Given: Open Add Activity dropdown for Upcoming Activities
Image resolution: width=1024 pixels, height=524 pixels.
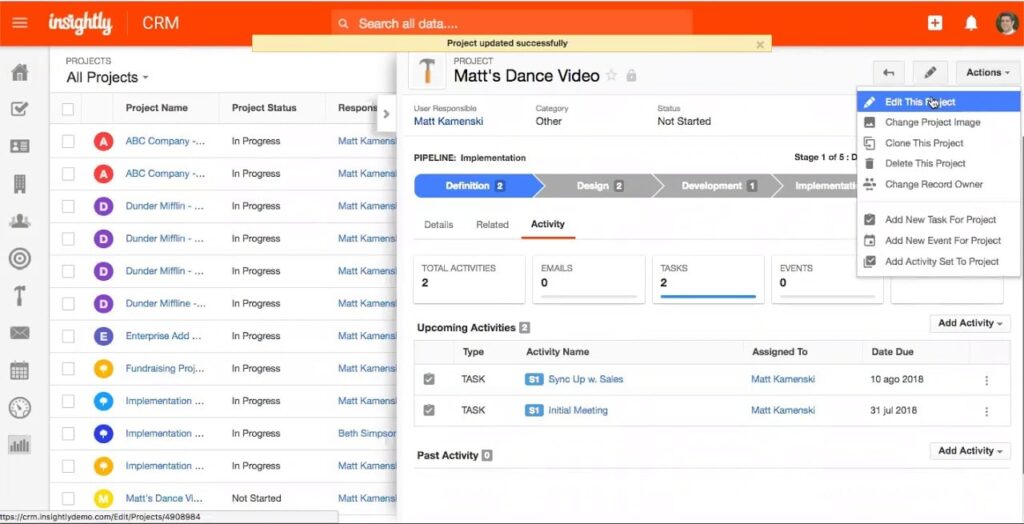Looking at the screenshot, I should (970, 323).
